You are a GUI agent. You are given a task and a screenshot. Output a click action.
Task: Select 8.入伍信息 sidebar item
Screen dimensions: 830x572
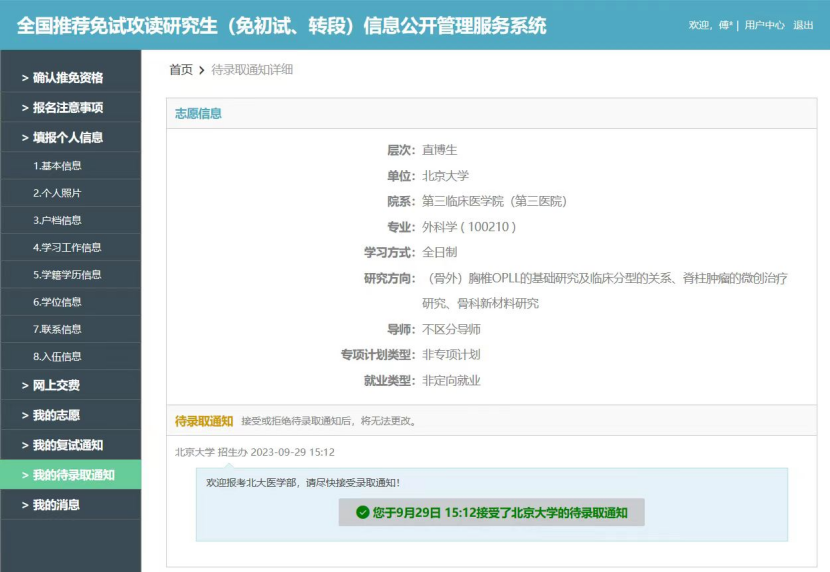tap(57, 356)
